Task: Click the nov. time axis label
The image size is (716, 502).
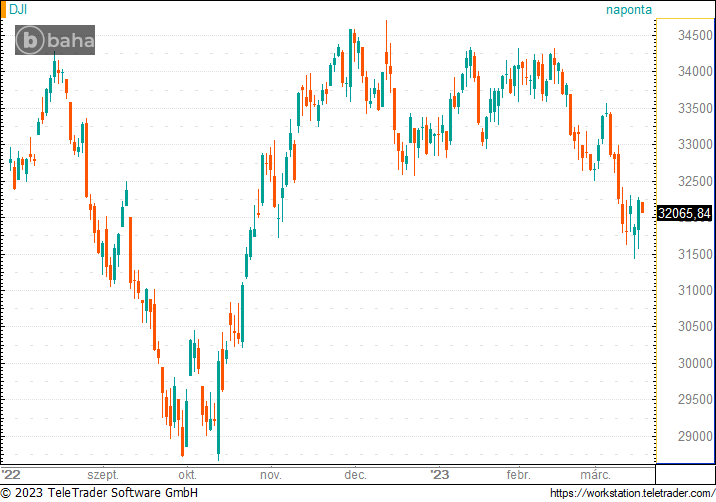Action: (x=270, y=475)
